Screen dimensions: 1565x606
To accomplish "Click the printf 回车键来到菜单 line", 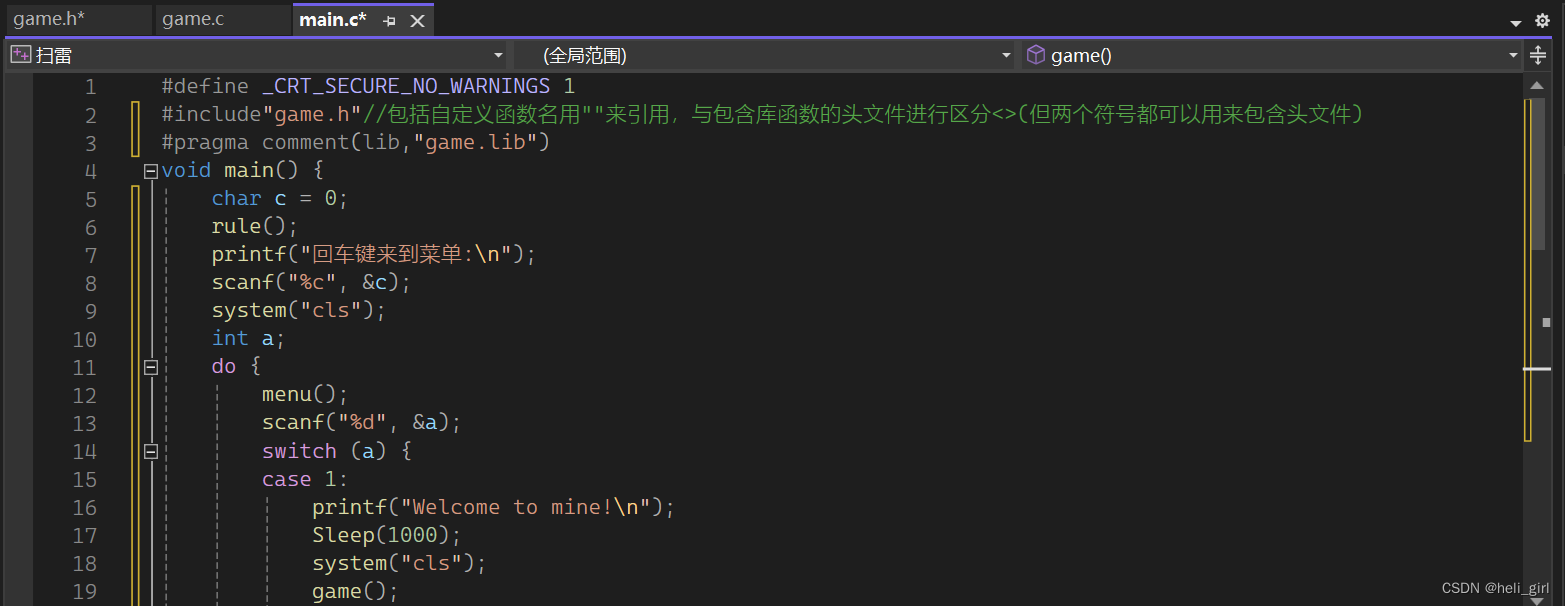I will 374,255.
